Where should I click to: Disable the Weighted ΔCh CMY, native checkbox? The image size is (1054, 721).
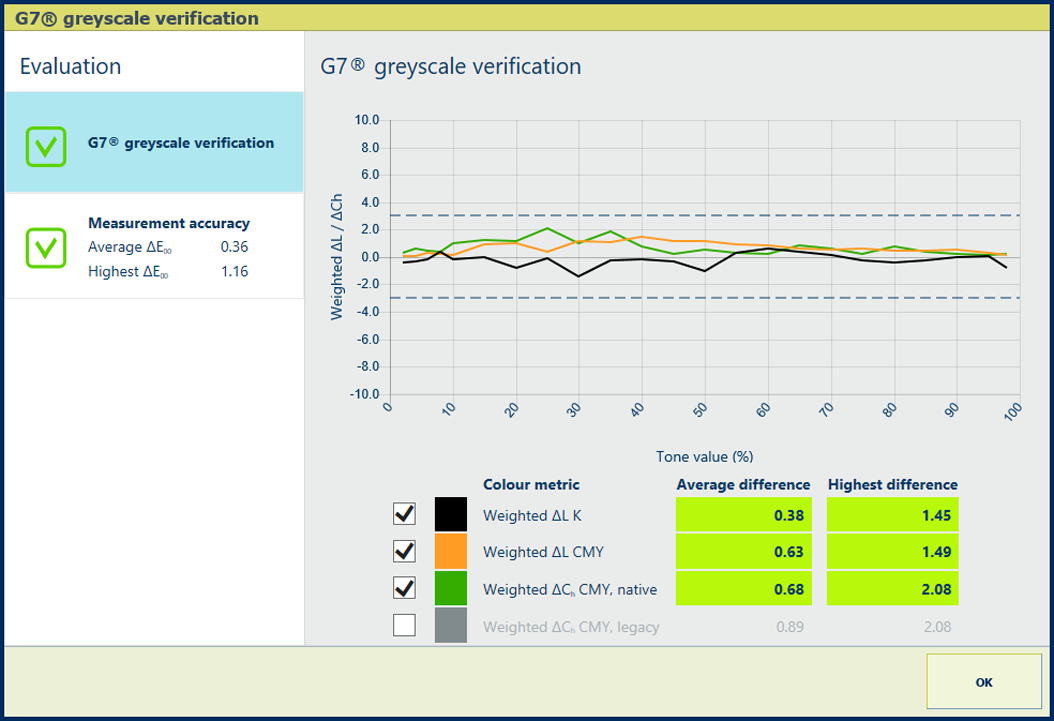tap(404, 588)
